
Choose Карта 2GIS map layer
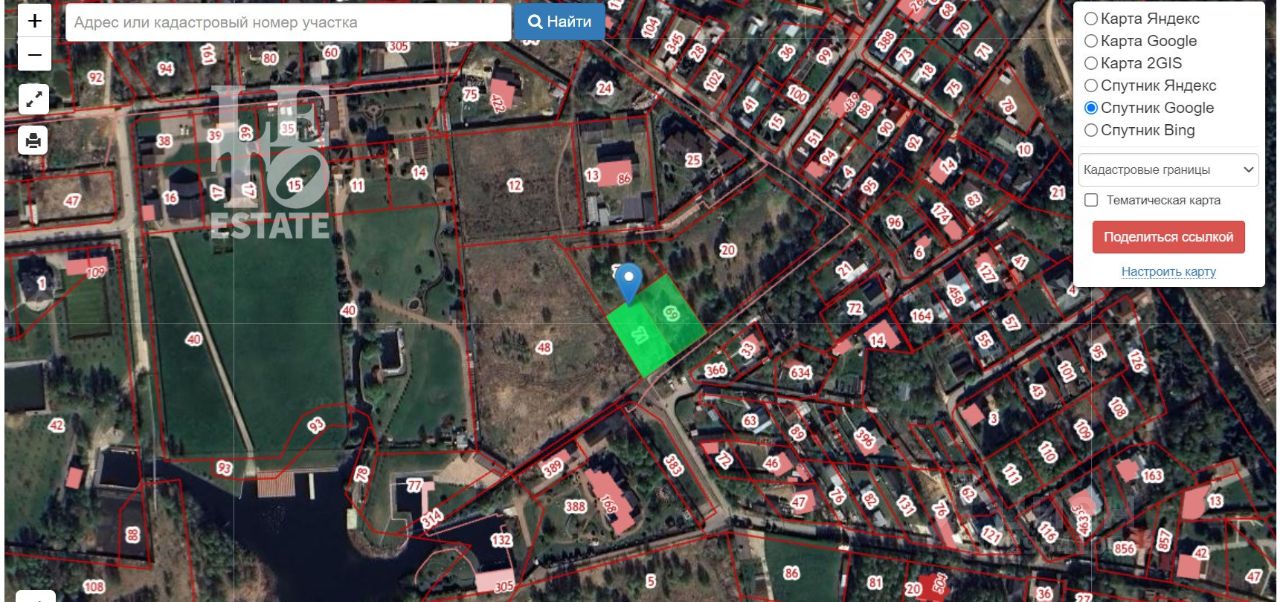[1091, 63]
